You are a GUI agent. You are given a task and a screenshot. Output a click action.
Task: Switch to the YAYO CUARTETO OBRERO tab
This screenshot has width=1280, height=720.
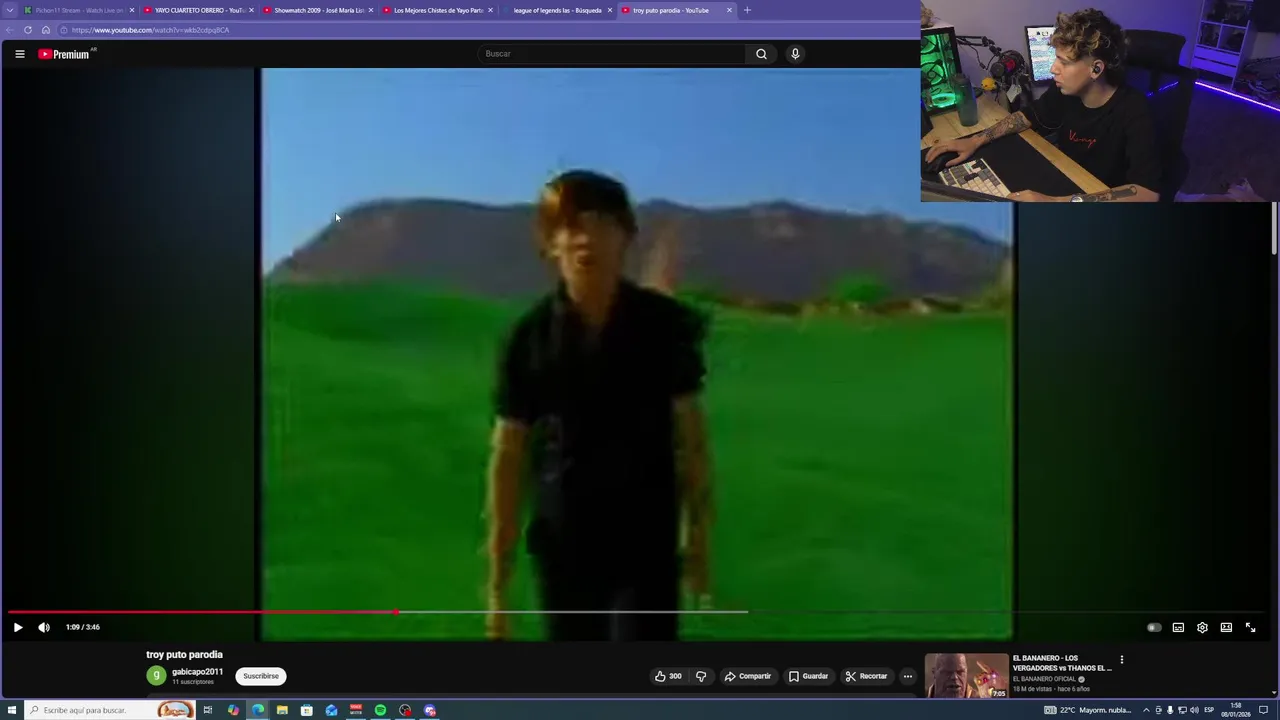pyautogui.click(x=198, y=10)
